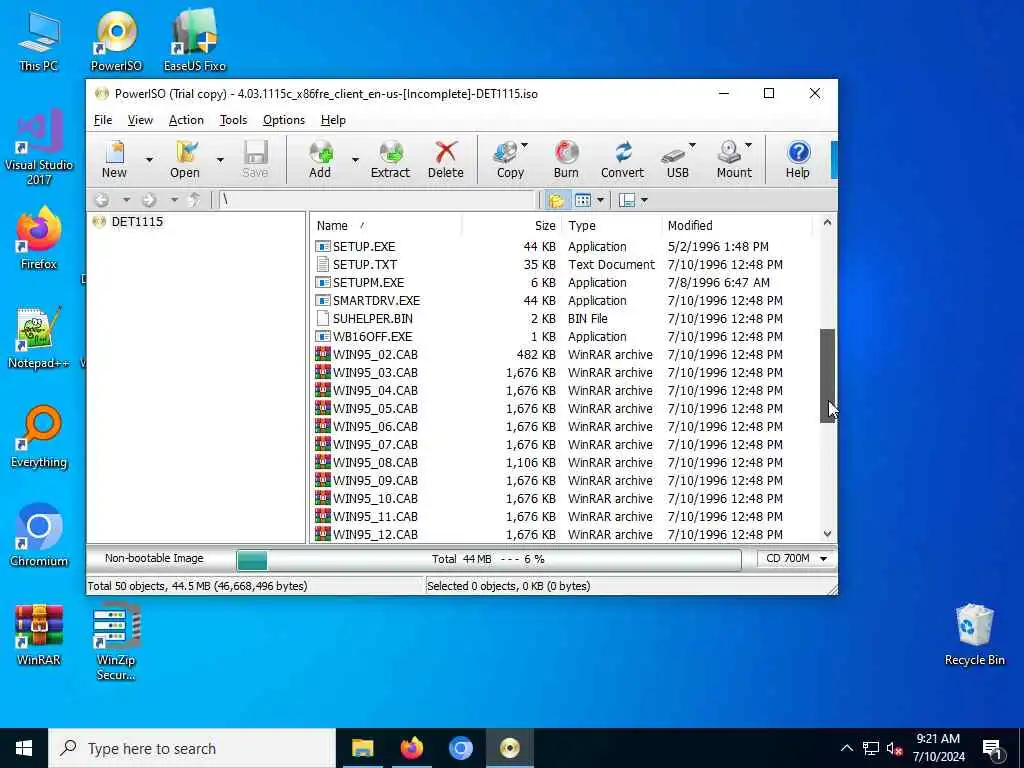Click the navigate Back arrow icon

(x=102, y=200)
